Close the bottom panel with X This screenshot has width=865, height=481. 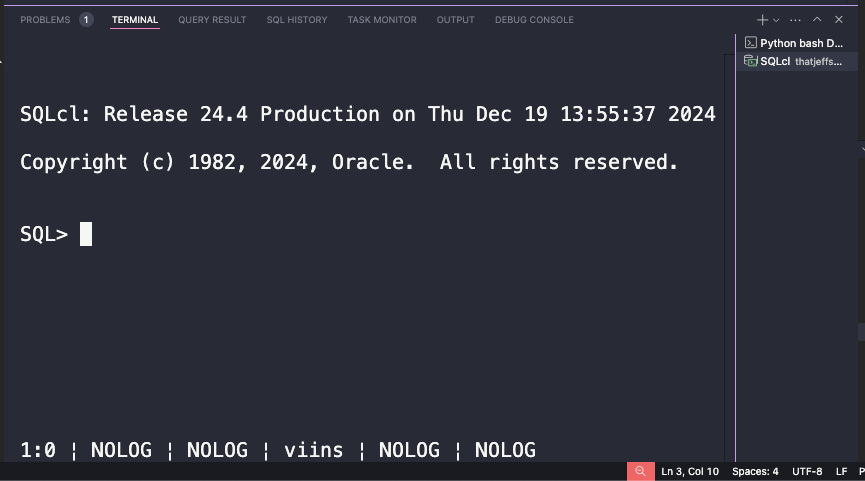[x=839, y=19]
